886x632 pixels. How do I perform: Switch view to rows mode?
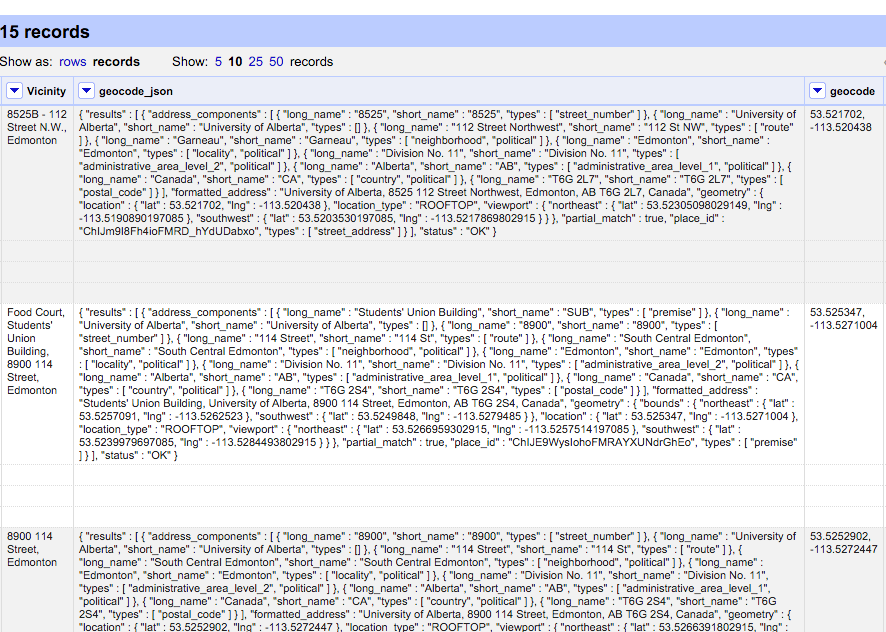tap(72, 61)
